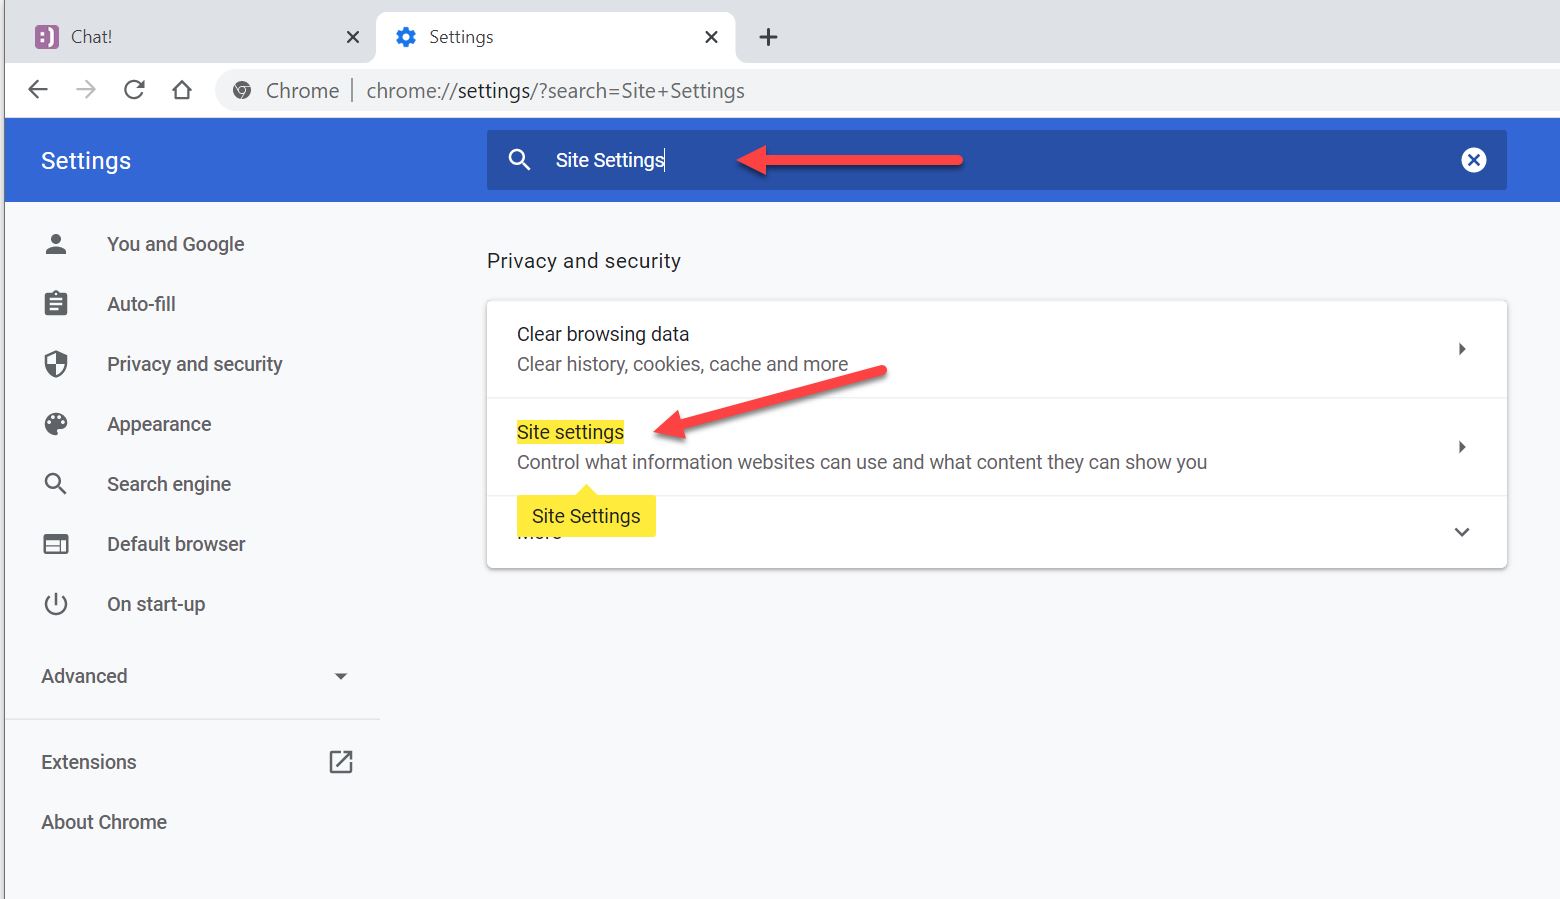Click the Settings tab gear favicon
The width and height of the screenshot is (1560, 899).
[406, 37]
